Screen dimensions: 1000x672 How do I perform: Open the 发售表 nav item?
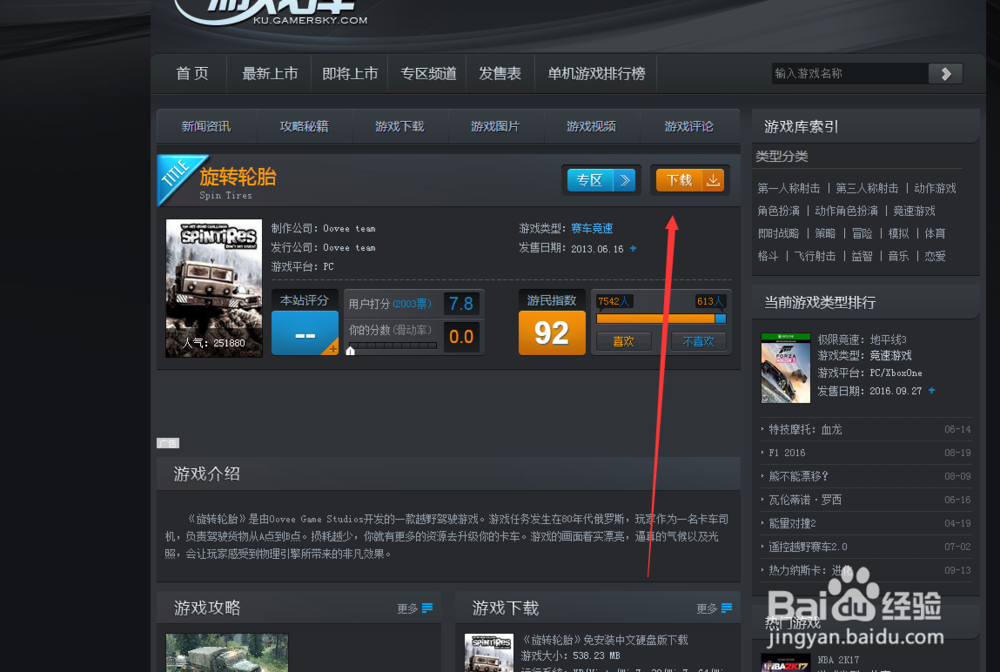click(x=500, y=74)
